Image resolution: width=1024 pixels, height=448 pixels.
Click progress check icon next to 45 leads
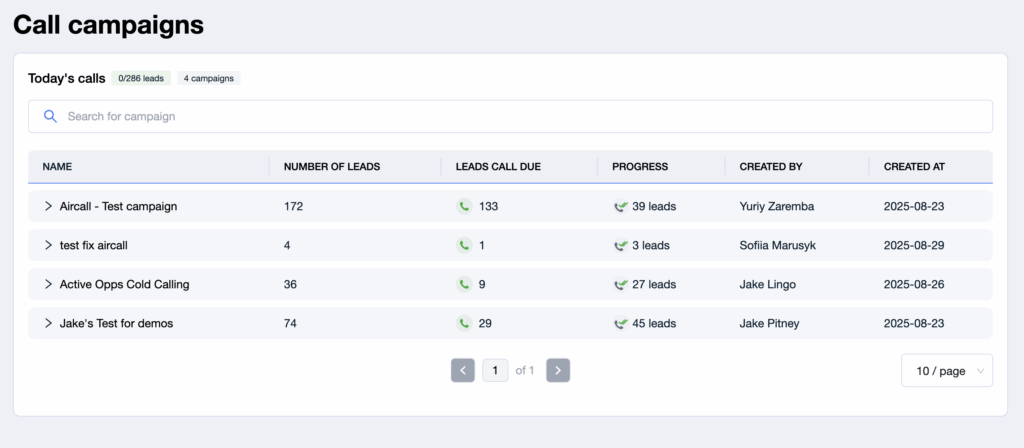(x=620, y=323)
